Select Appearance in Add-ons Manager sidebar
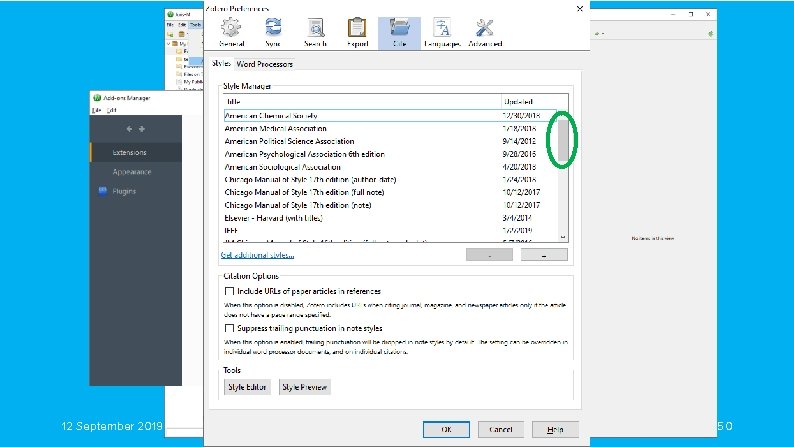This screenshot has width=794, height=447. [x=136, y=172]
